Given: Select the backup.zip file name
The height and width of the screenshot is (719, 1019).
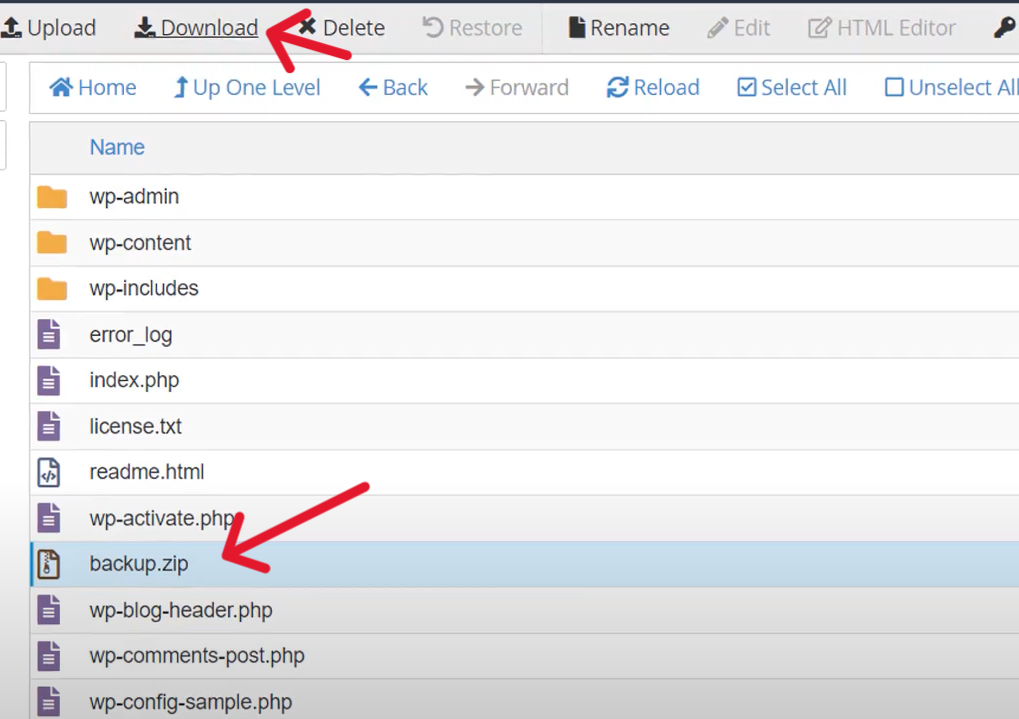Looking at the screenshot, I should click(138, 564).
